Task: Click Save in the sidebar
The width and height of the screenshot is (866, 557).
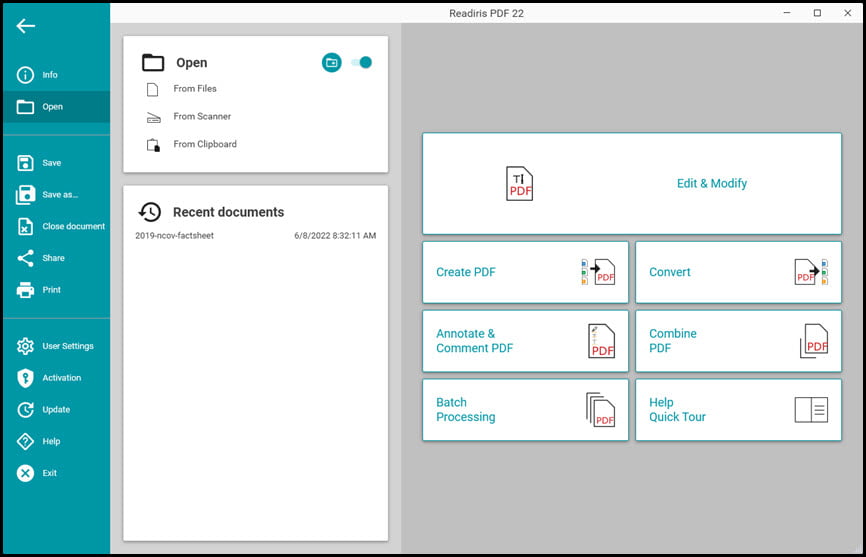Action: point(56,163)
